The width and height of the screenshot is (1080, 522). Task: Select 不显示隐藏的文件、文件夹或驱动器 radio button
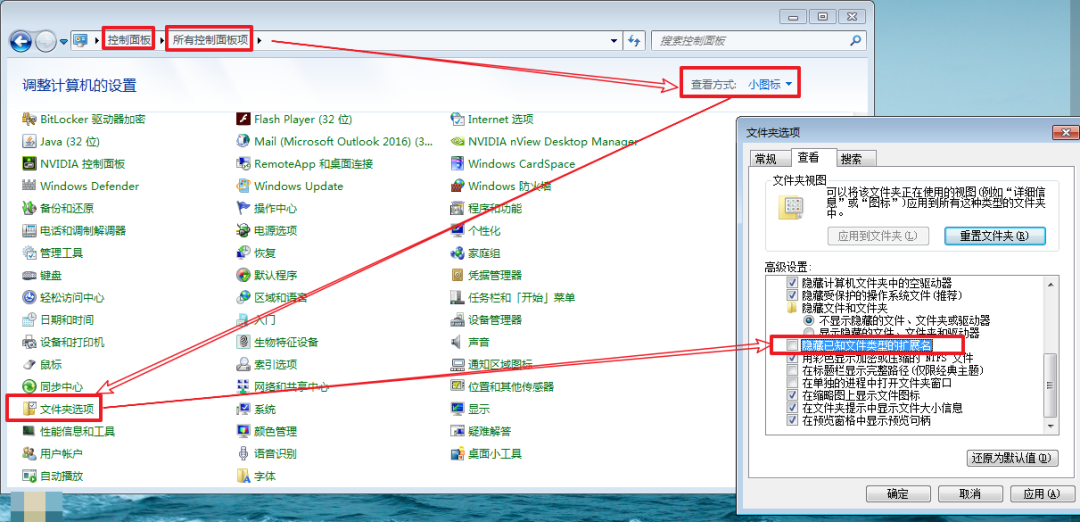(x=809, y=321)
